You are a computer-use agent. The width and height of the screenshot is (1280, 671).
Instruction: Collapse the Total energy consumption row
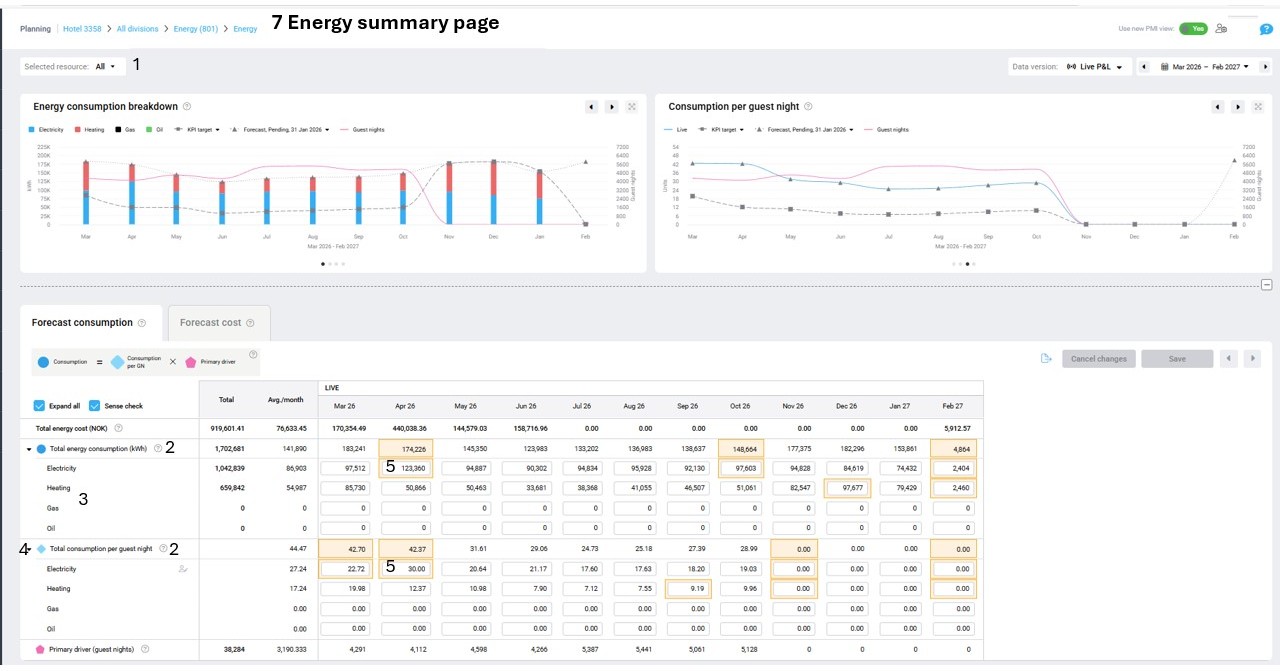pos(28,449)
